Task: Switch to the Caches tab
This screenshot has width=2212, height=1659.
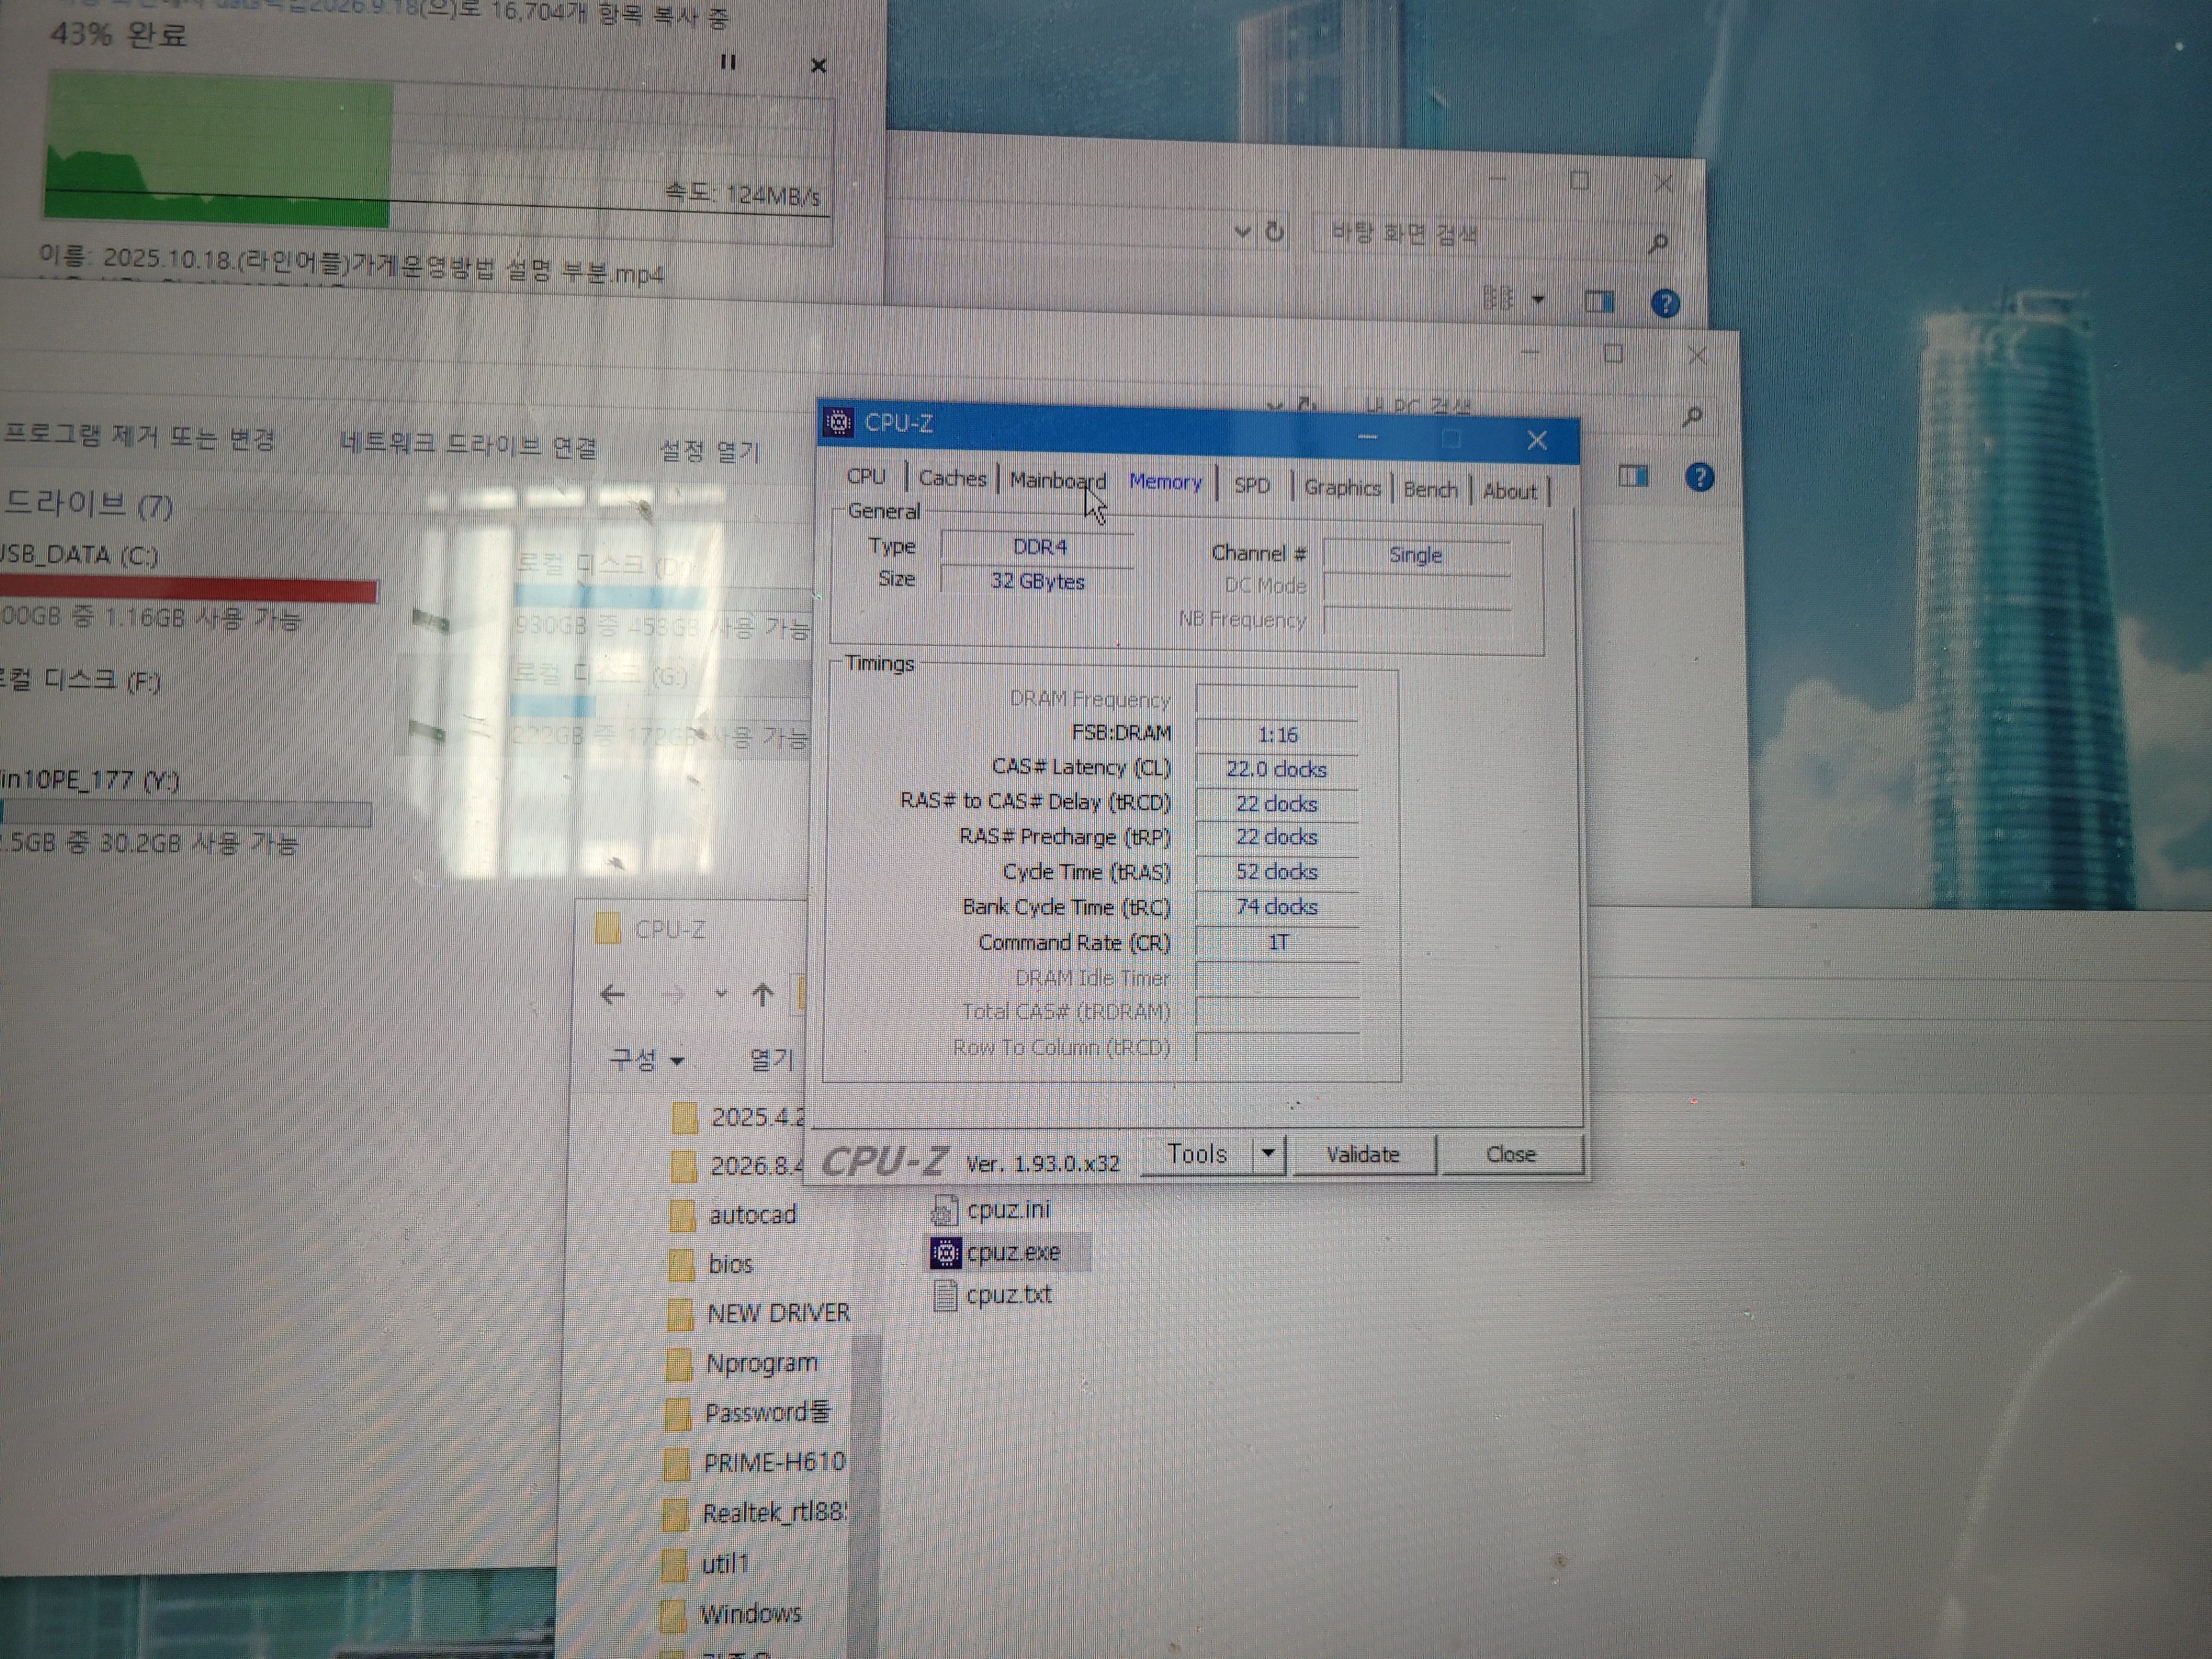Action: point(952,479)
